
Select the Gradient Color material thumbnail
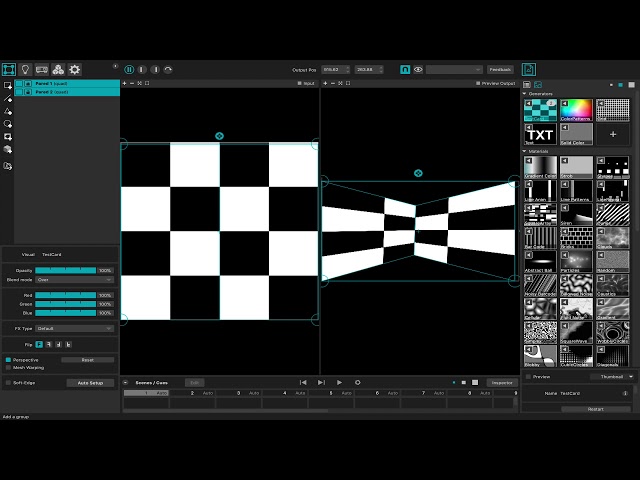540,167
